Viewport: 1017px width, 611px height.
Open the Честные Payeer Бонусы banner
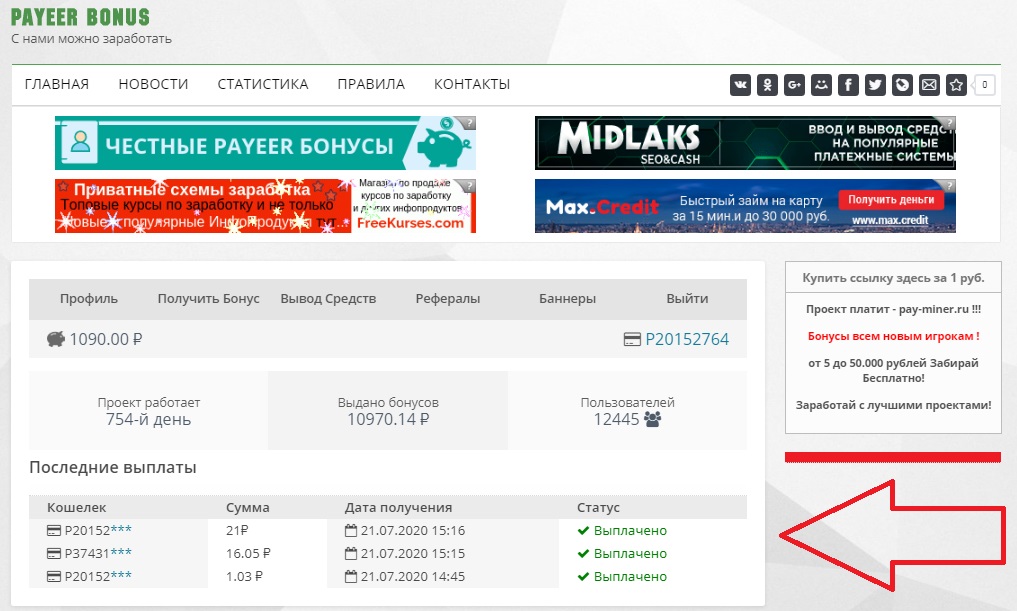265,143
